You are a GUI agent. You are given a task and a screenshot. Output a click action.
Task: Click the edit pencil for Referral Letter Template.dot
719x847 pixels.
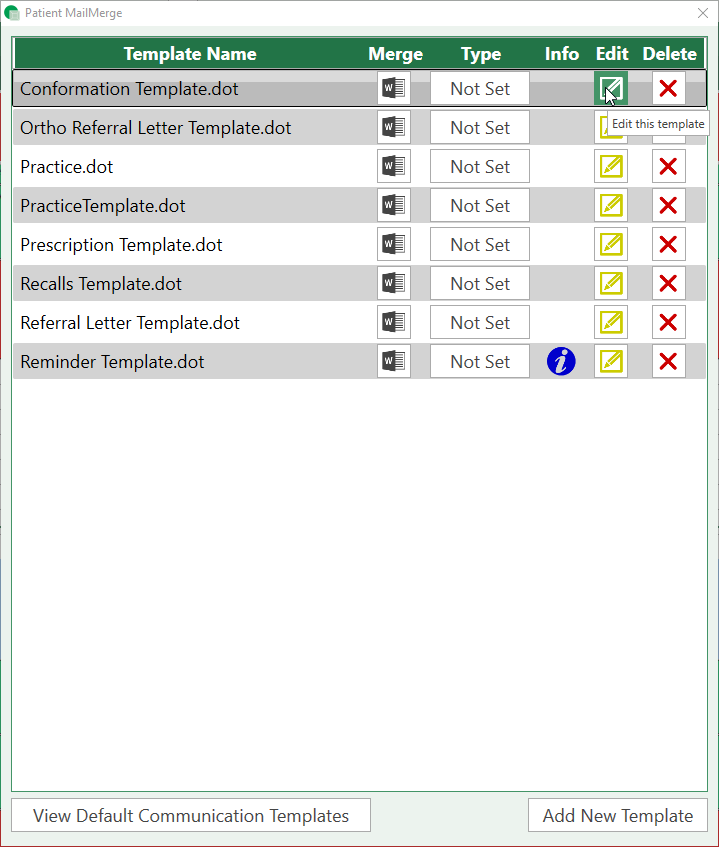click(611, 323)
